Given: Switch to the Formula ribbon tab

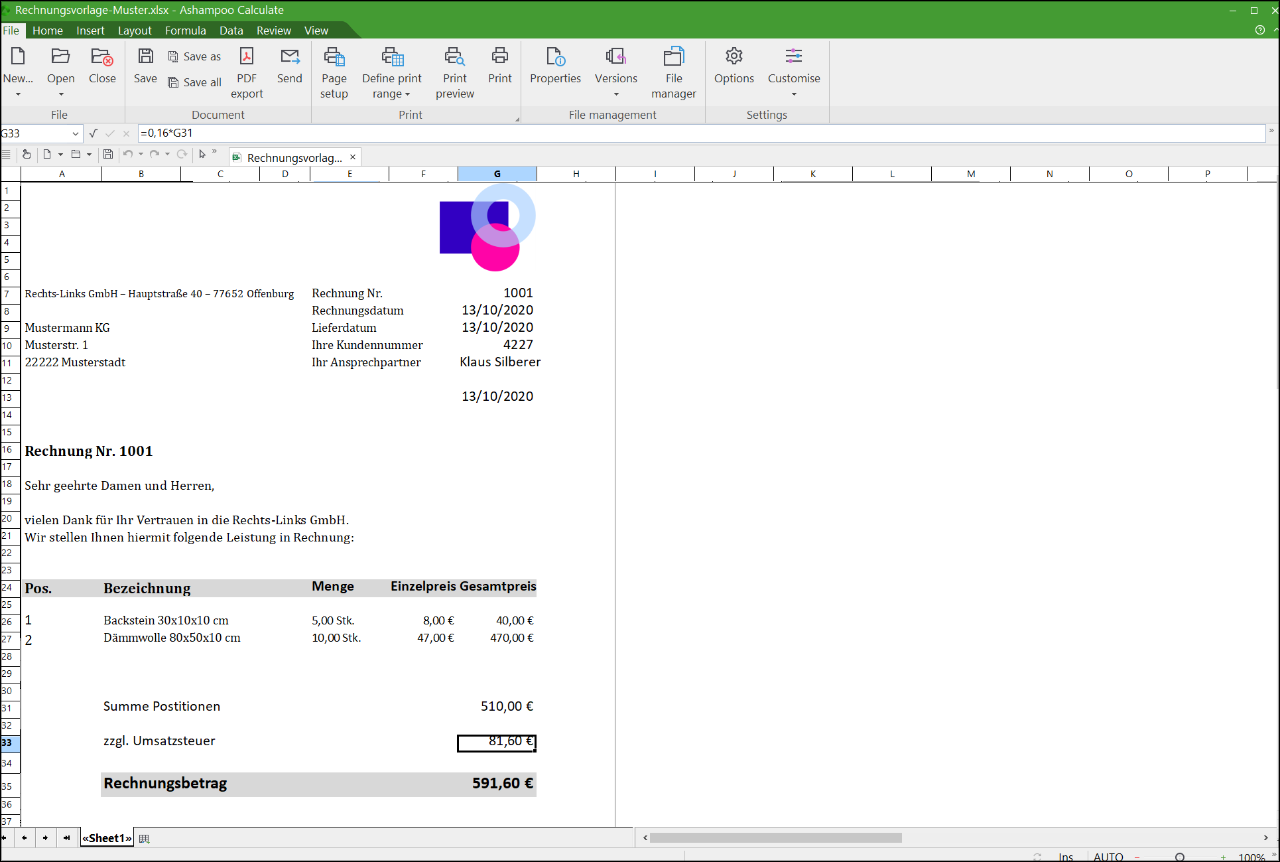Looking at the screenshot, I should (x=186, y=30).
